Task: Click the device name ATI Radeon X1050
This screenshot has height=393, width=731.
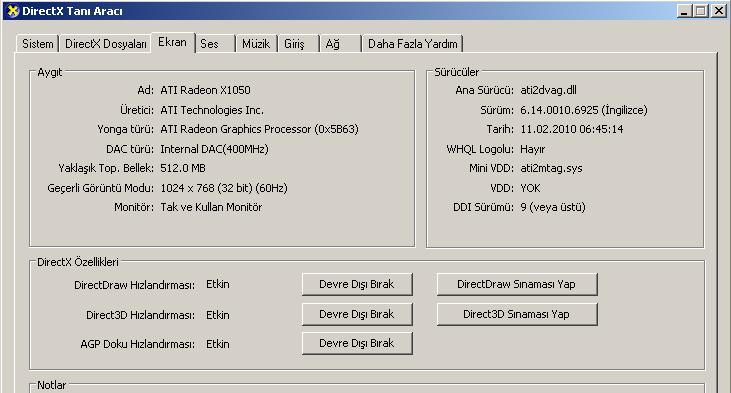Action: pyautogui.click(x=206, y=90)
